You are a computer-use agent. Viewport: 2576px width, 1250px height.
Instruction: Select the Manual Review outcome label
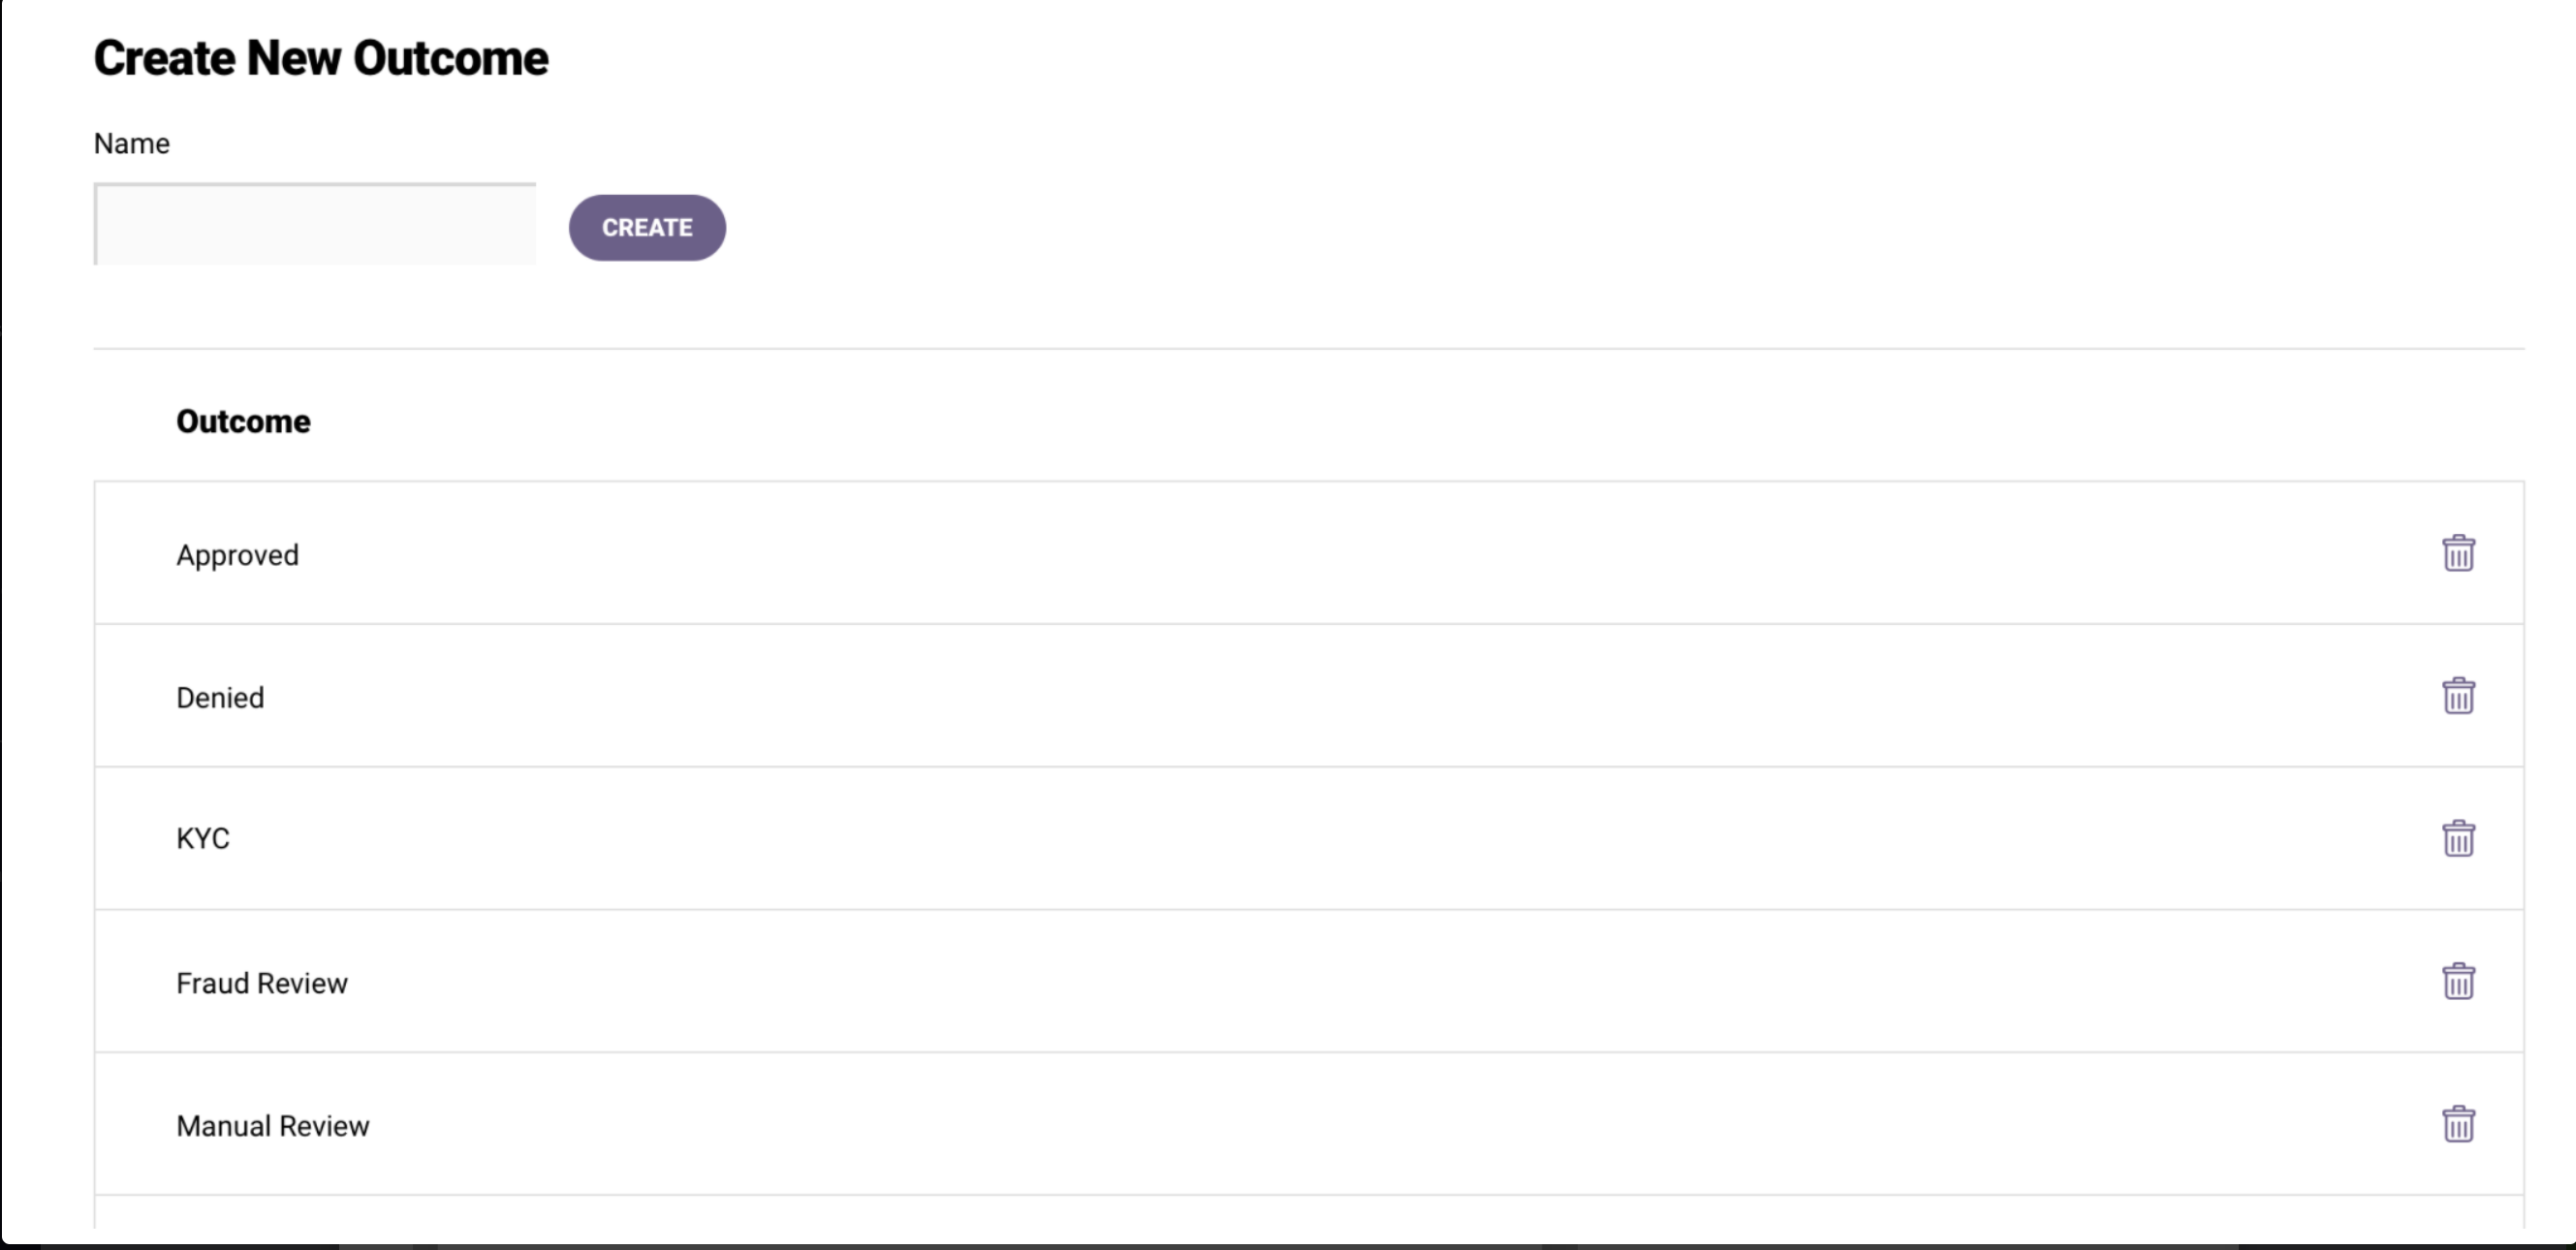point(273,1126)
